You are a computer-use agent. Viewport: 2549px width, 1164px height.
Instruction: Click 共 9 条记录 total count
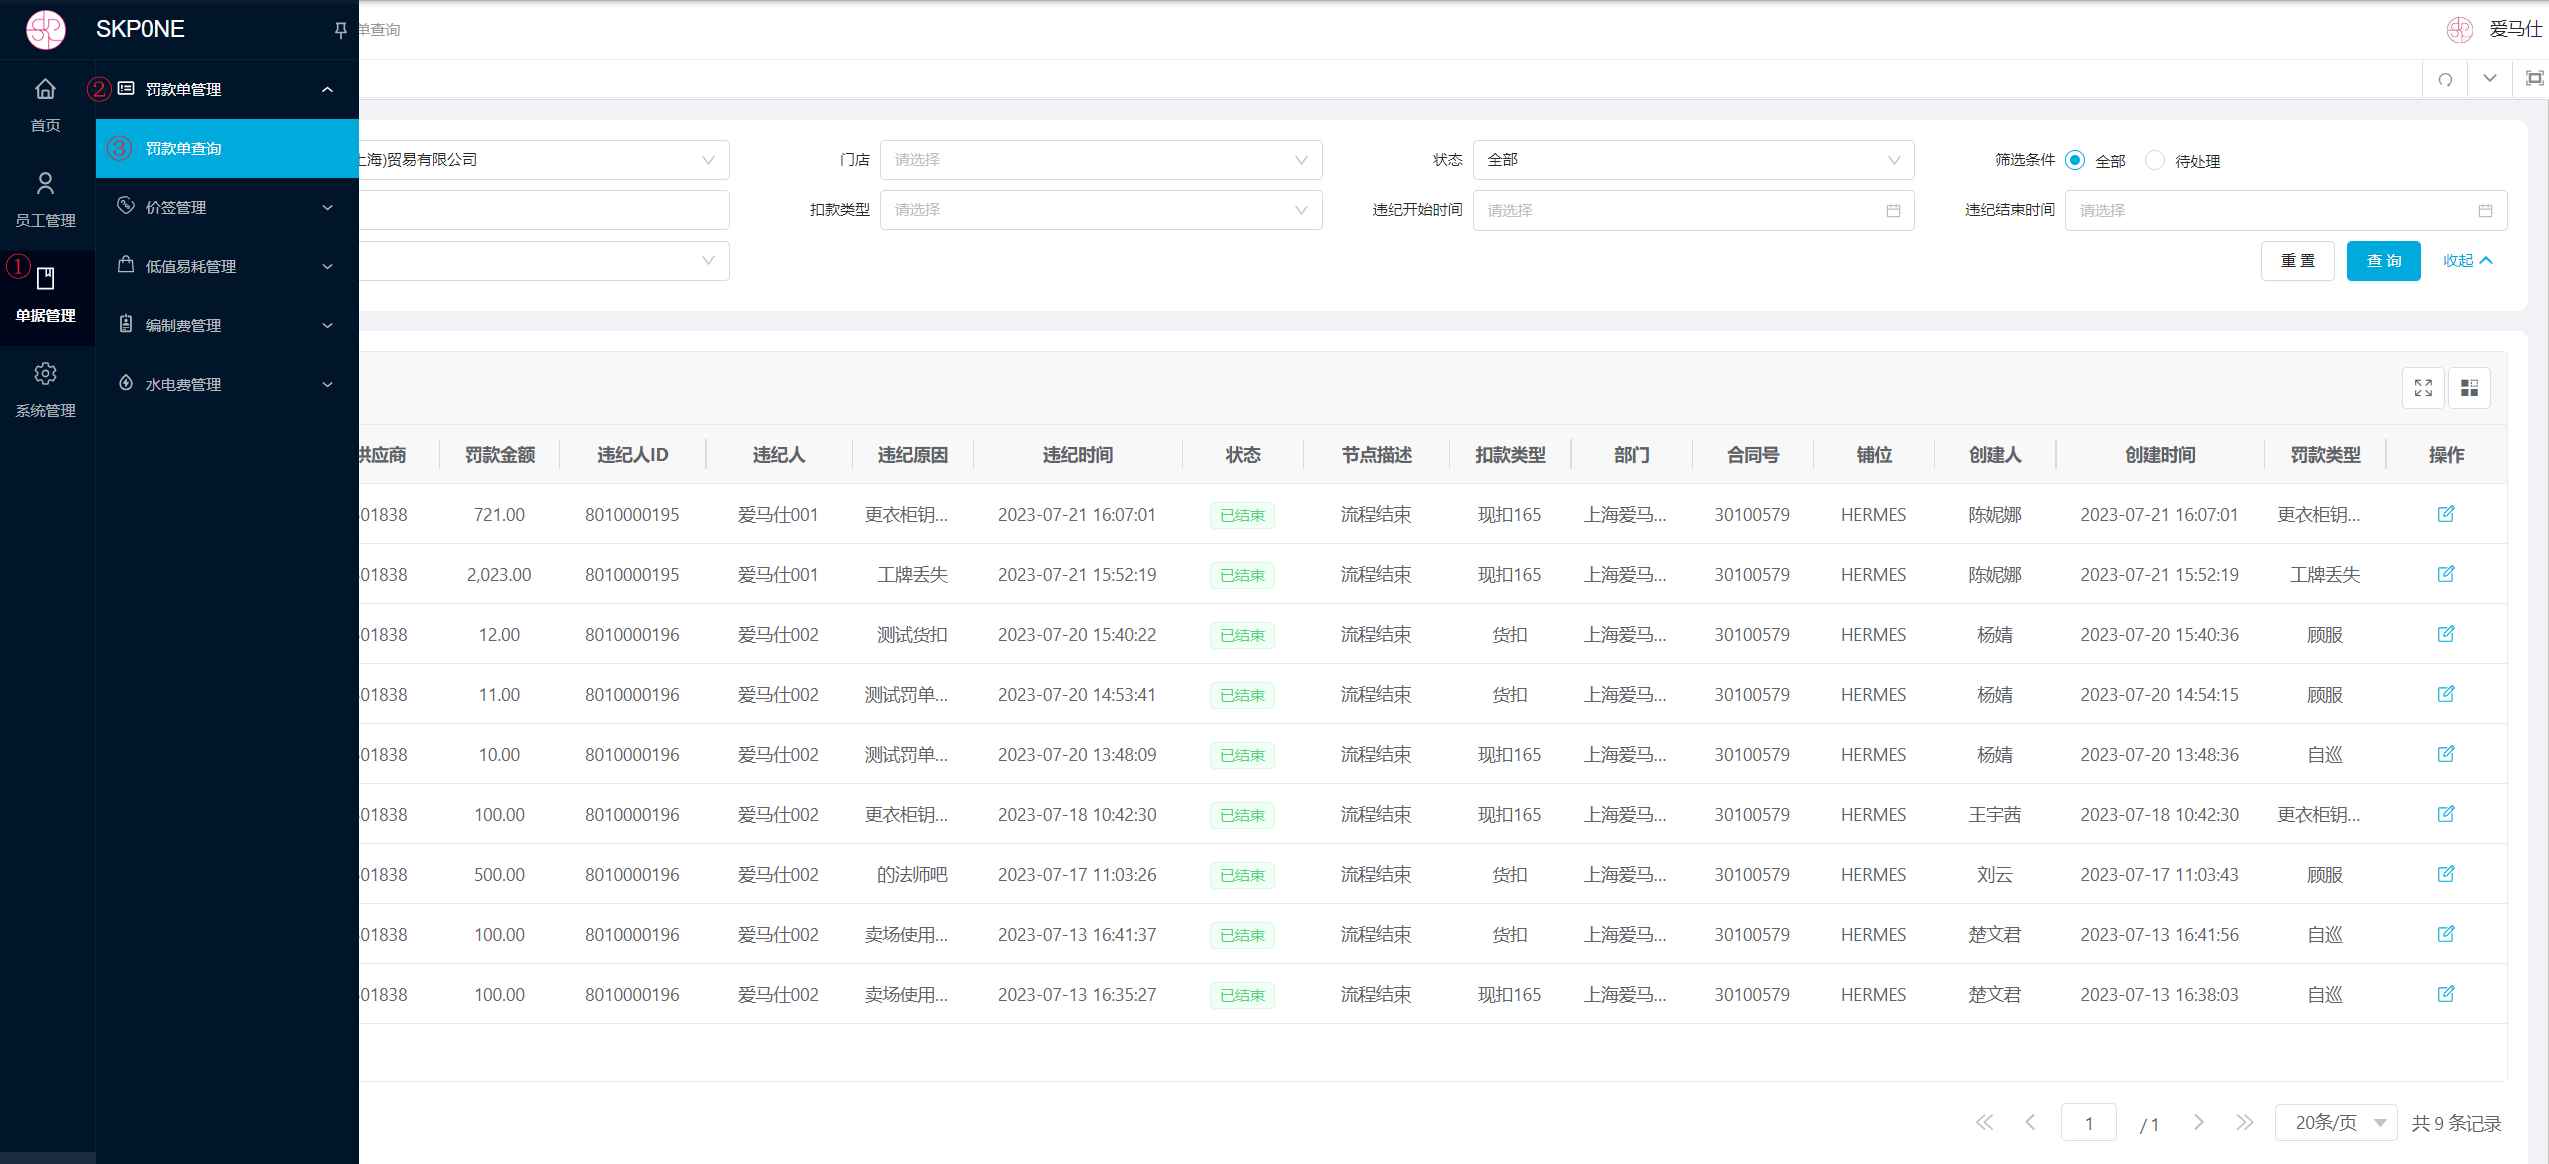point(2456,1123)
